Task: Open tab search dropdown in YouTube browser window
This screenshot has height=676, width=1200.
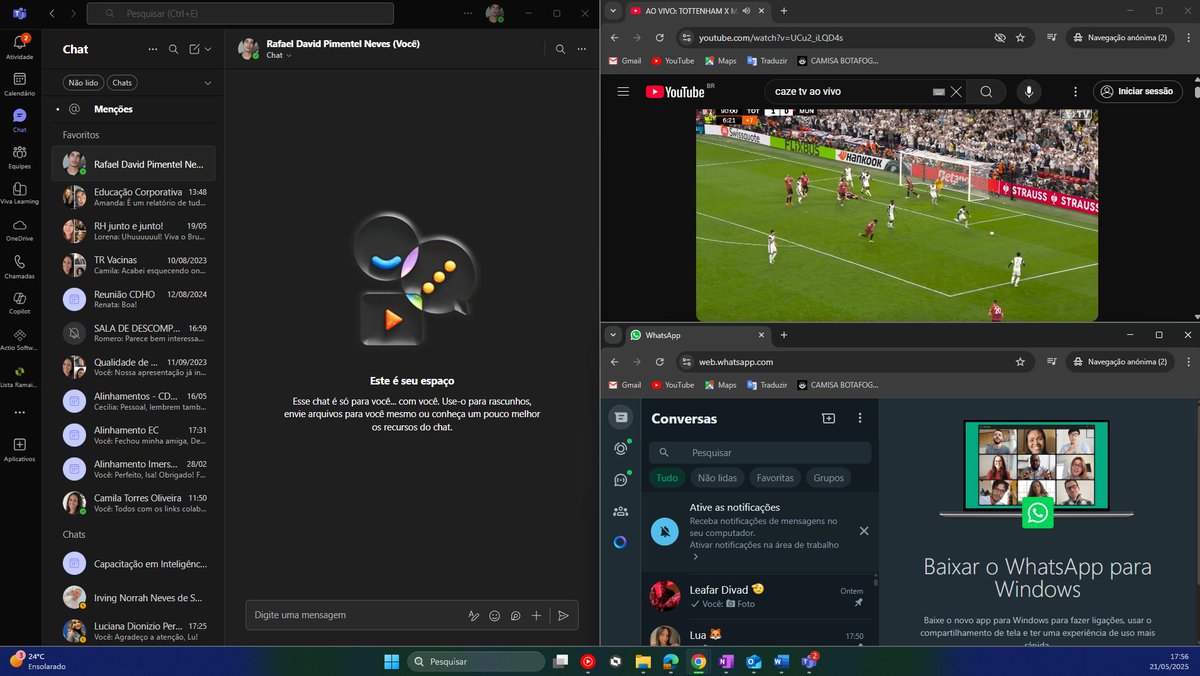Action: coord(613,10)
